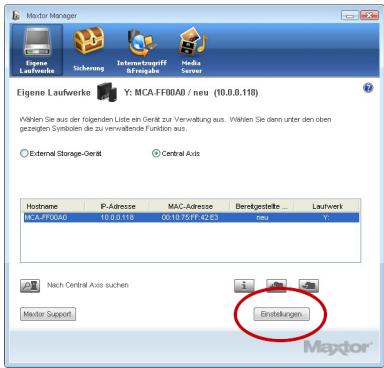Close the Maxtor Manager window

[369, 15]
